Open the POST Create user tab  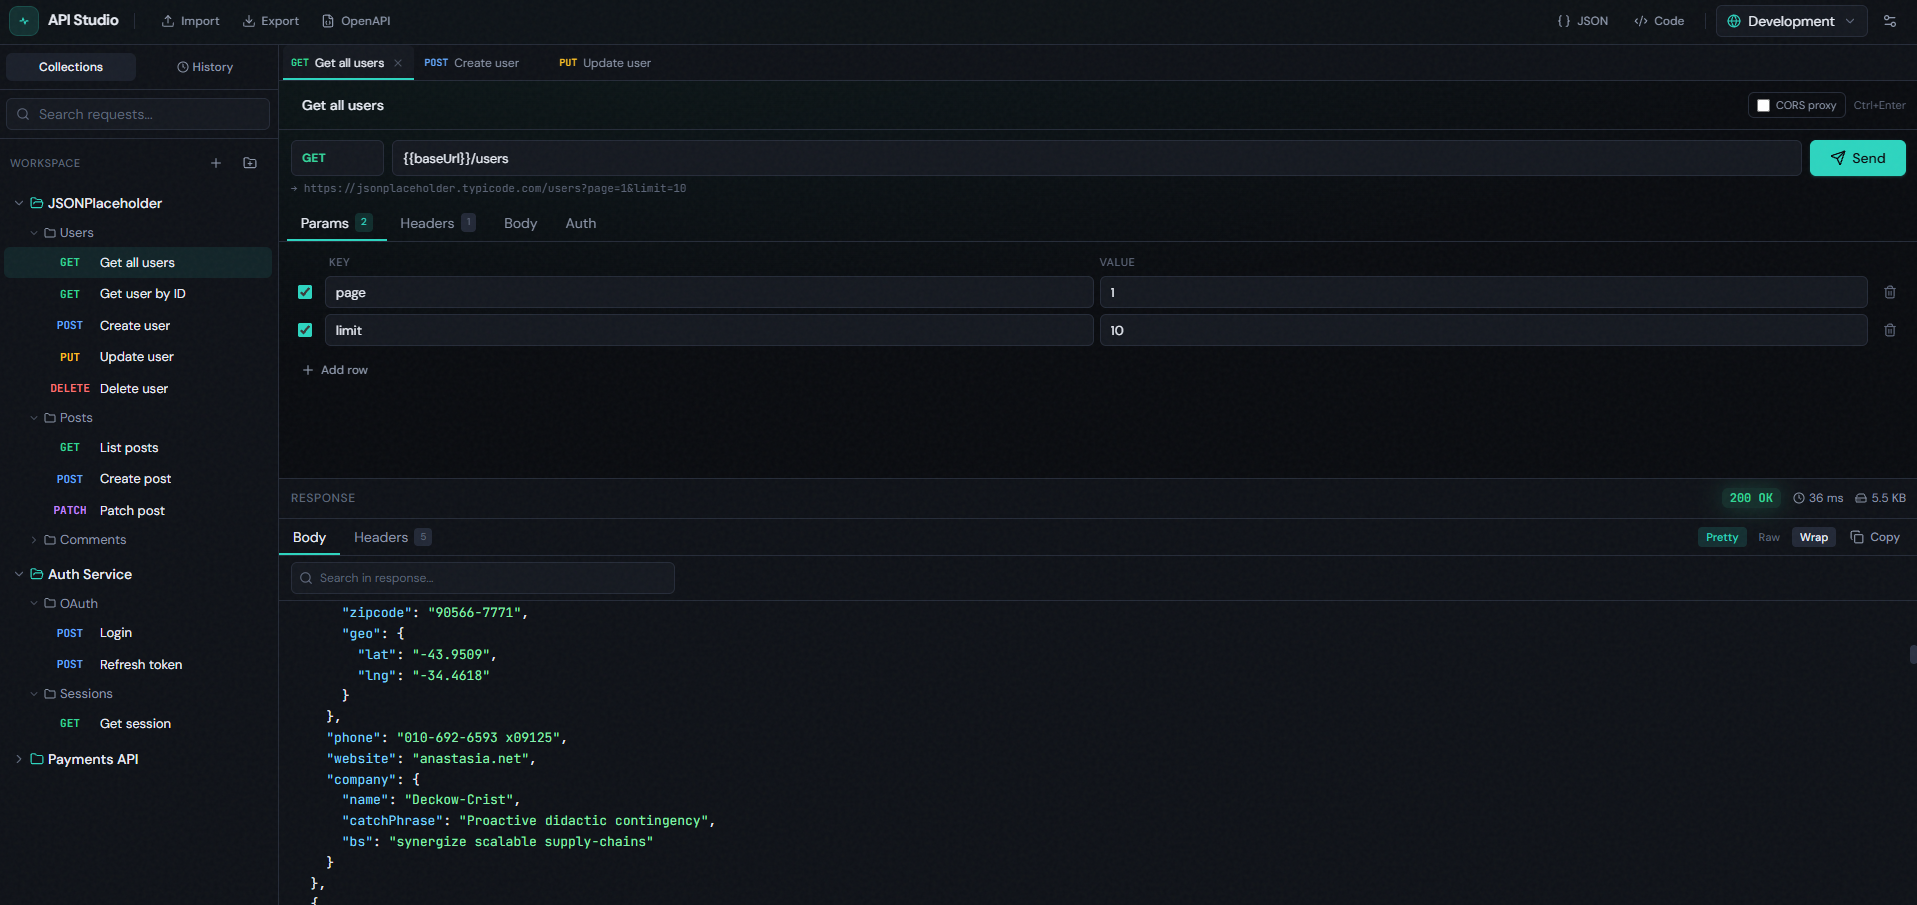click(471, 63)
